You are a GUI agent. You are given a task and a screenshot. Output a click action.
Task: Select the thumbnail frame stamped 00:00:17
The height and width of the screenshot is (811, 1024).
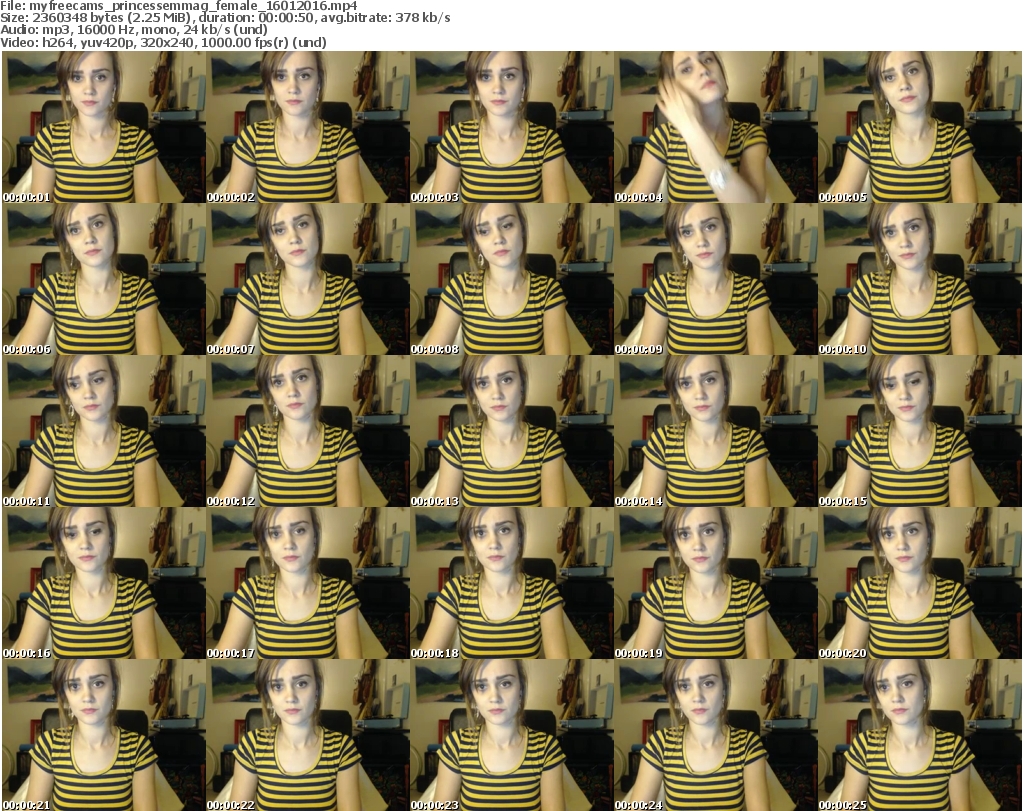308,584
